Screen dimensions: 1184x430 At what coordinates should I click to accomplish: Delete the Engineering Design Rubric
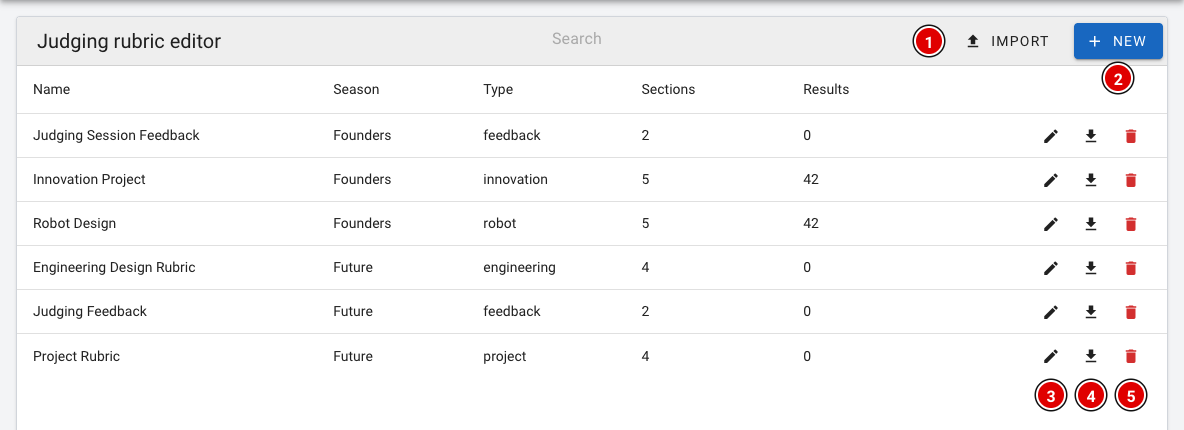[x=1130, y=268]
